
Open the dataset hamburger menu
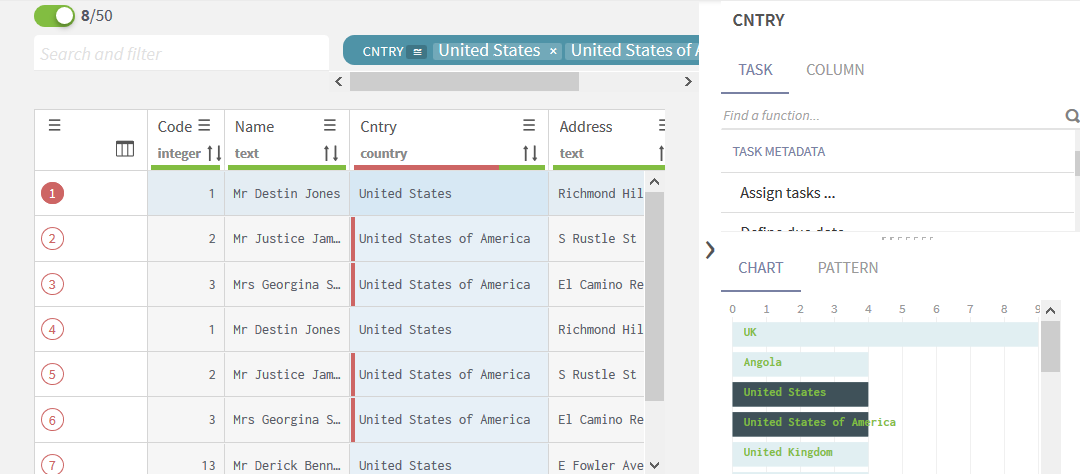pos(55,125)
